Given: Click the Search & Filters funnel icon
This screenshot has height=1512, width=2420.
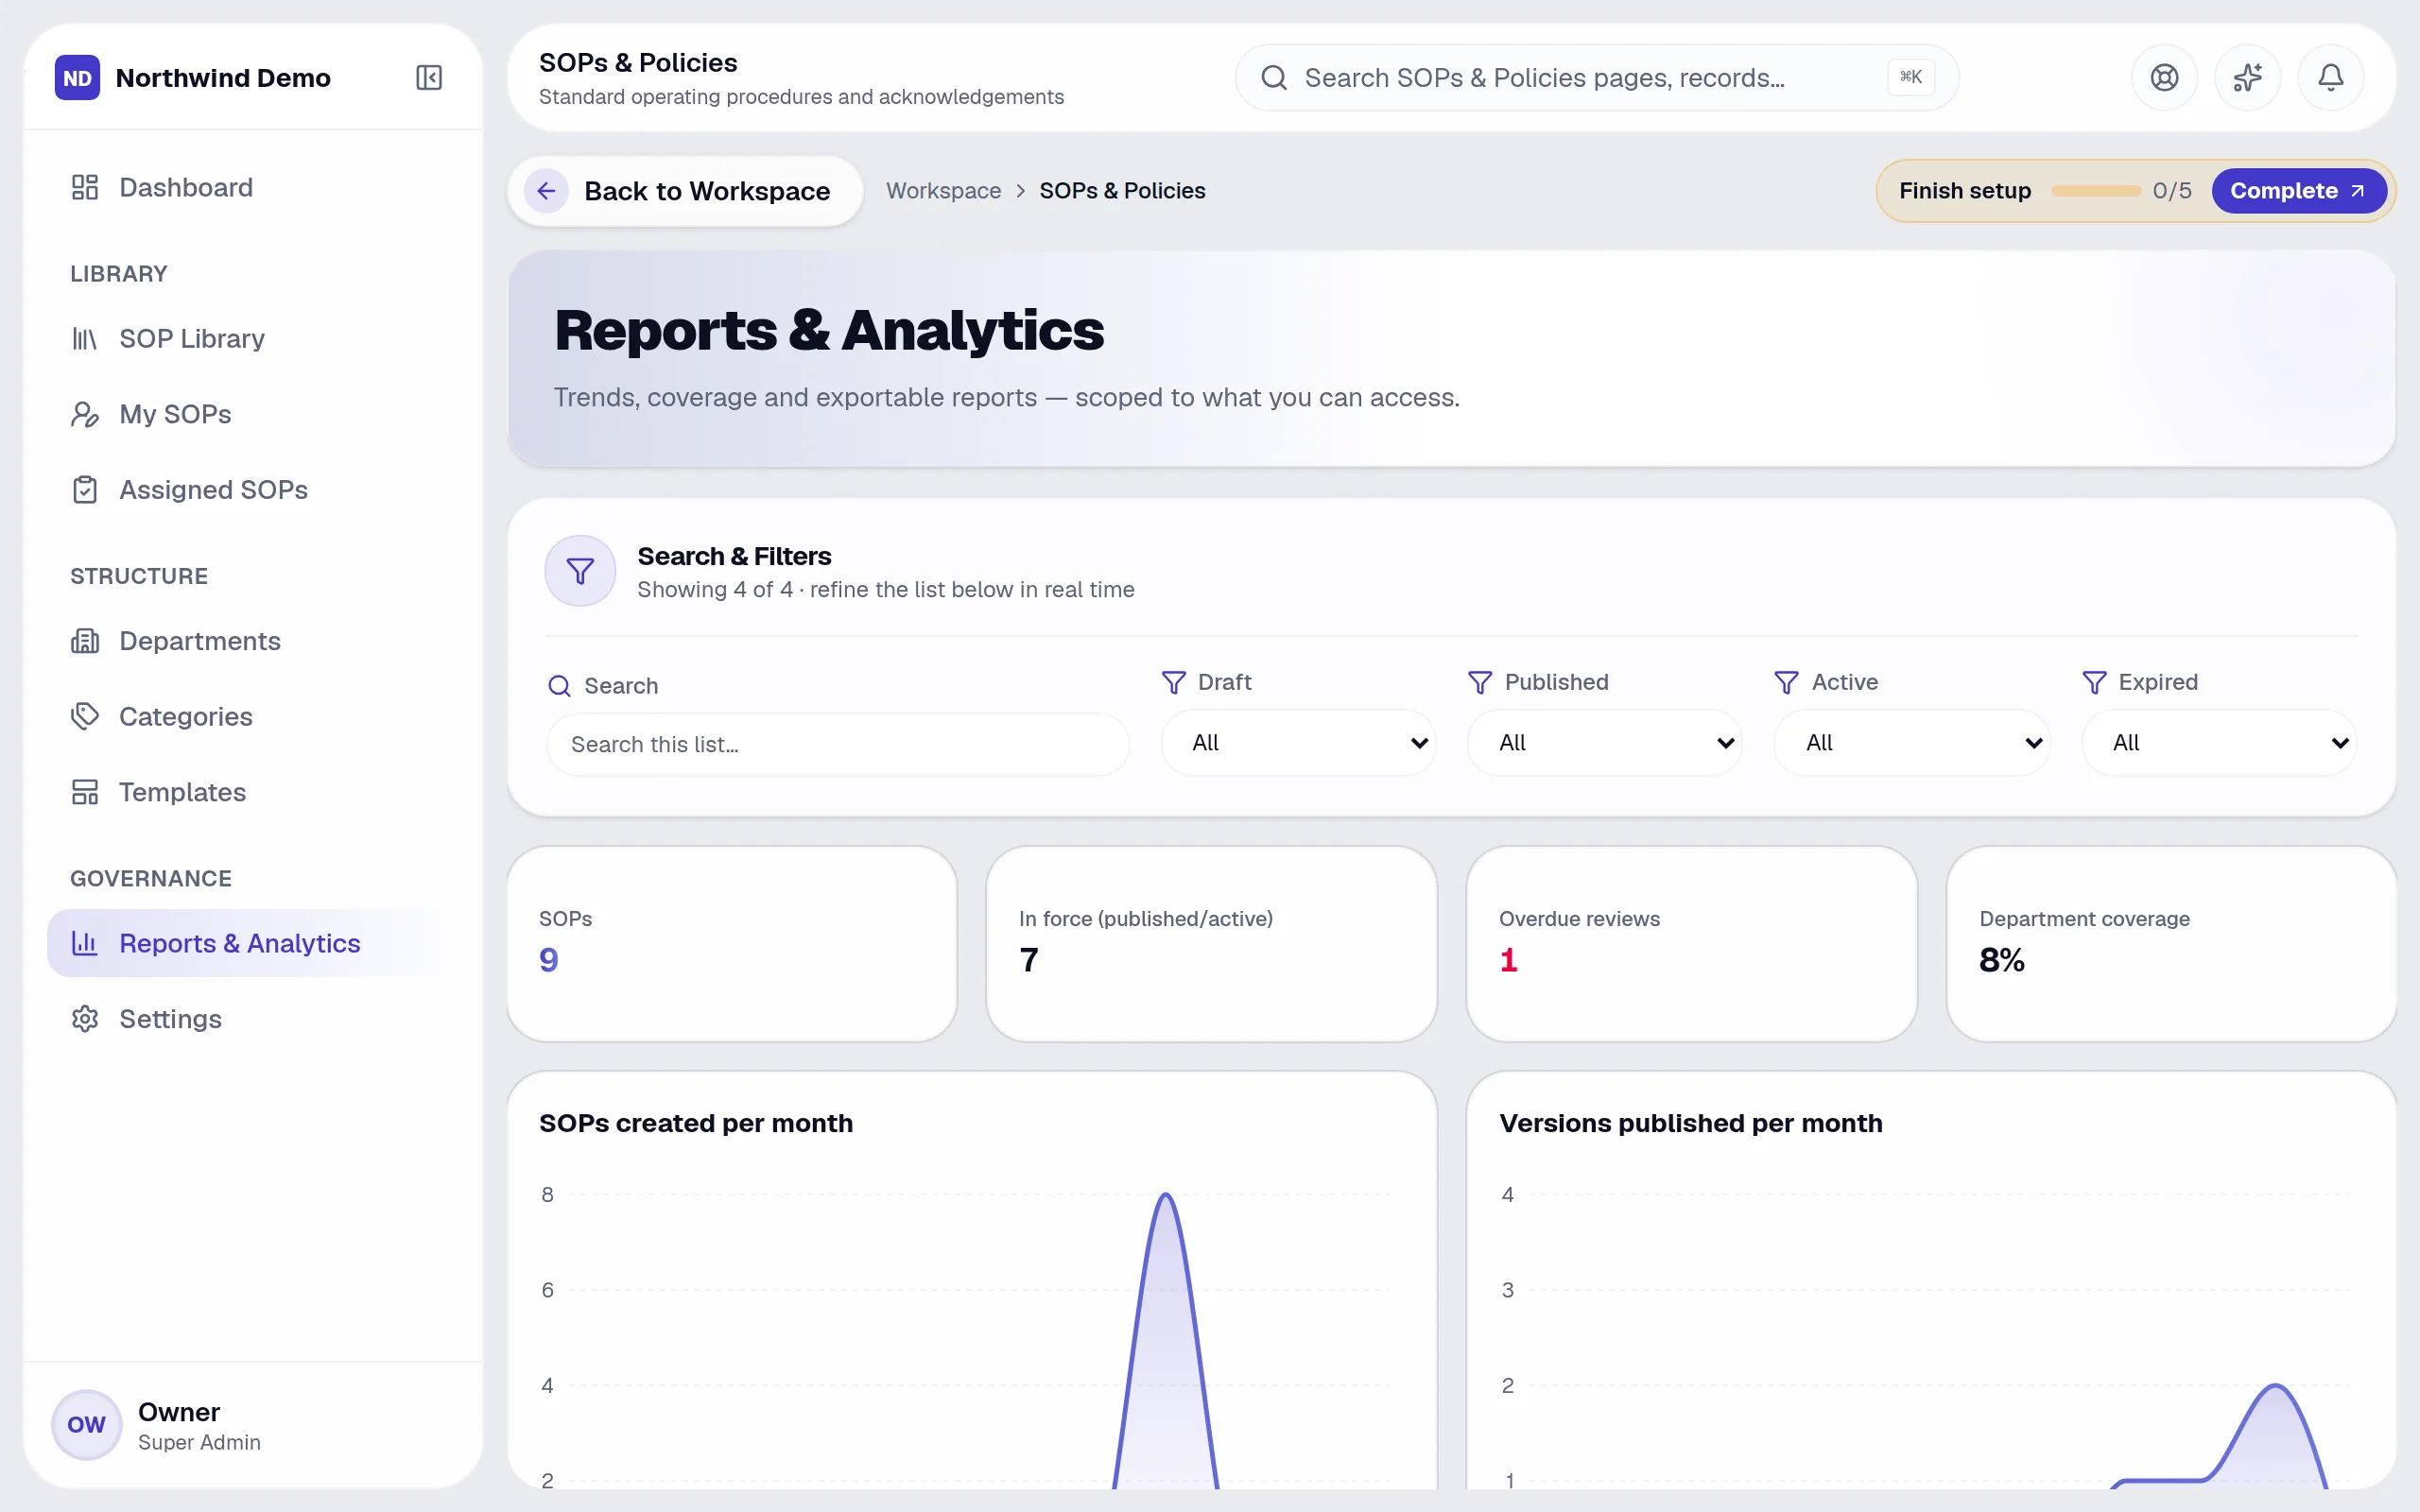Looking at the screenshot, I should 580,571.
